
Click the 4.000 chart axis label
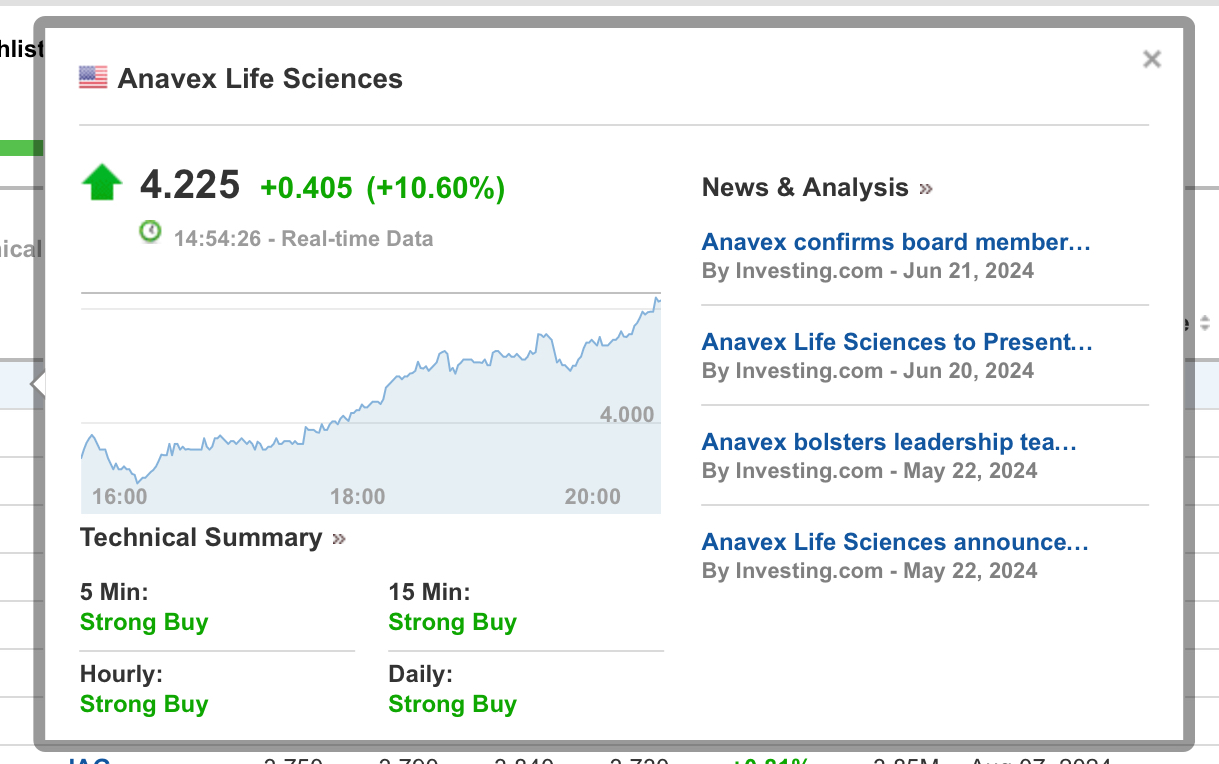pos(626,414)
